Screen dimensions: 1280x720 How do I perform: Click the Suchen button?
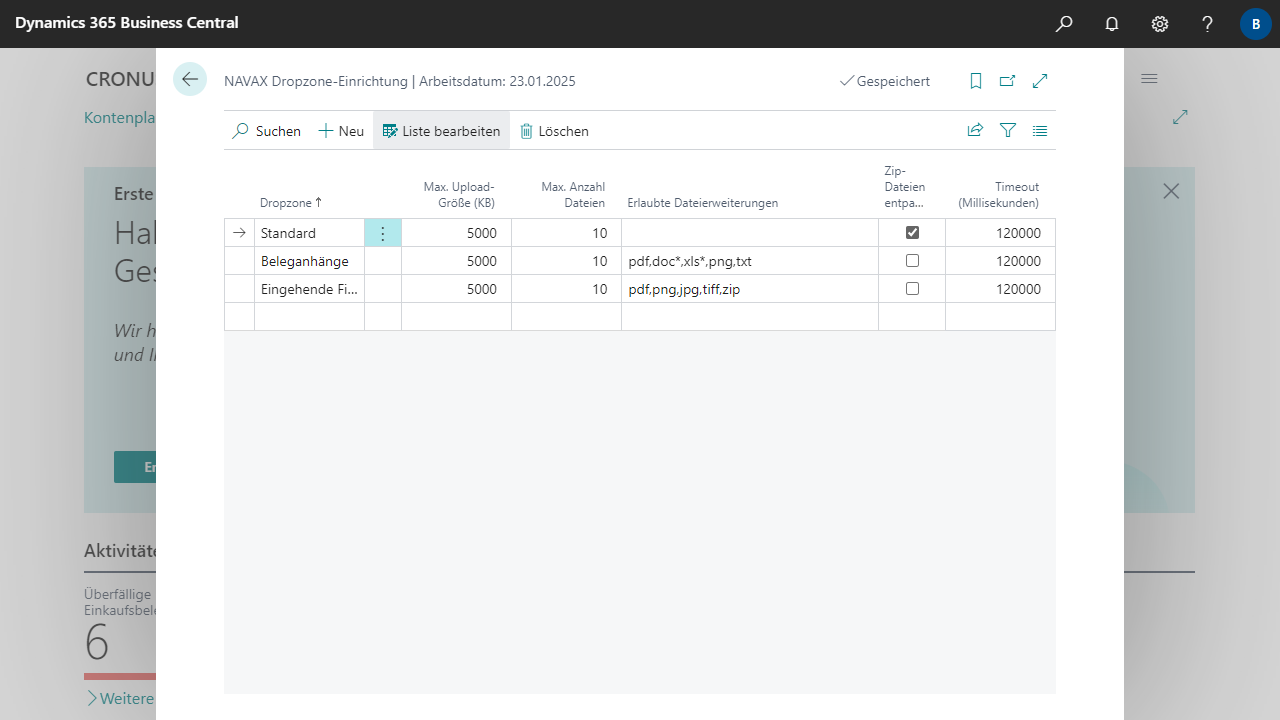[x=267, y=131]
